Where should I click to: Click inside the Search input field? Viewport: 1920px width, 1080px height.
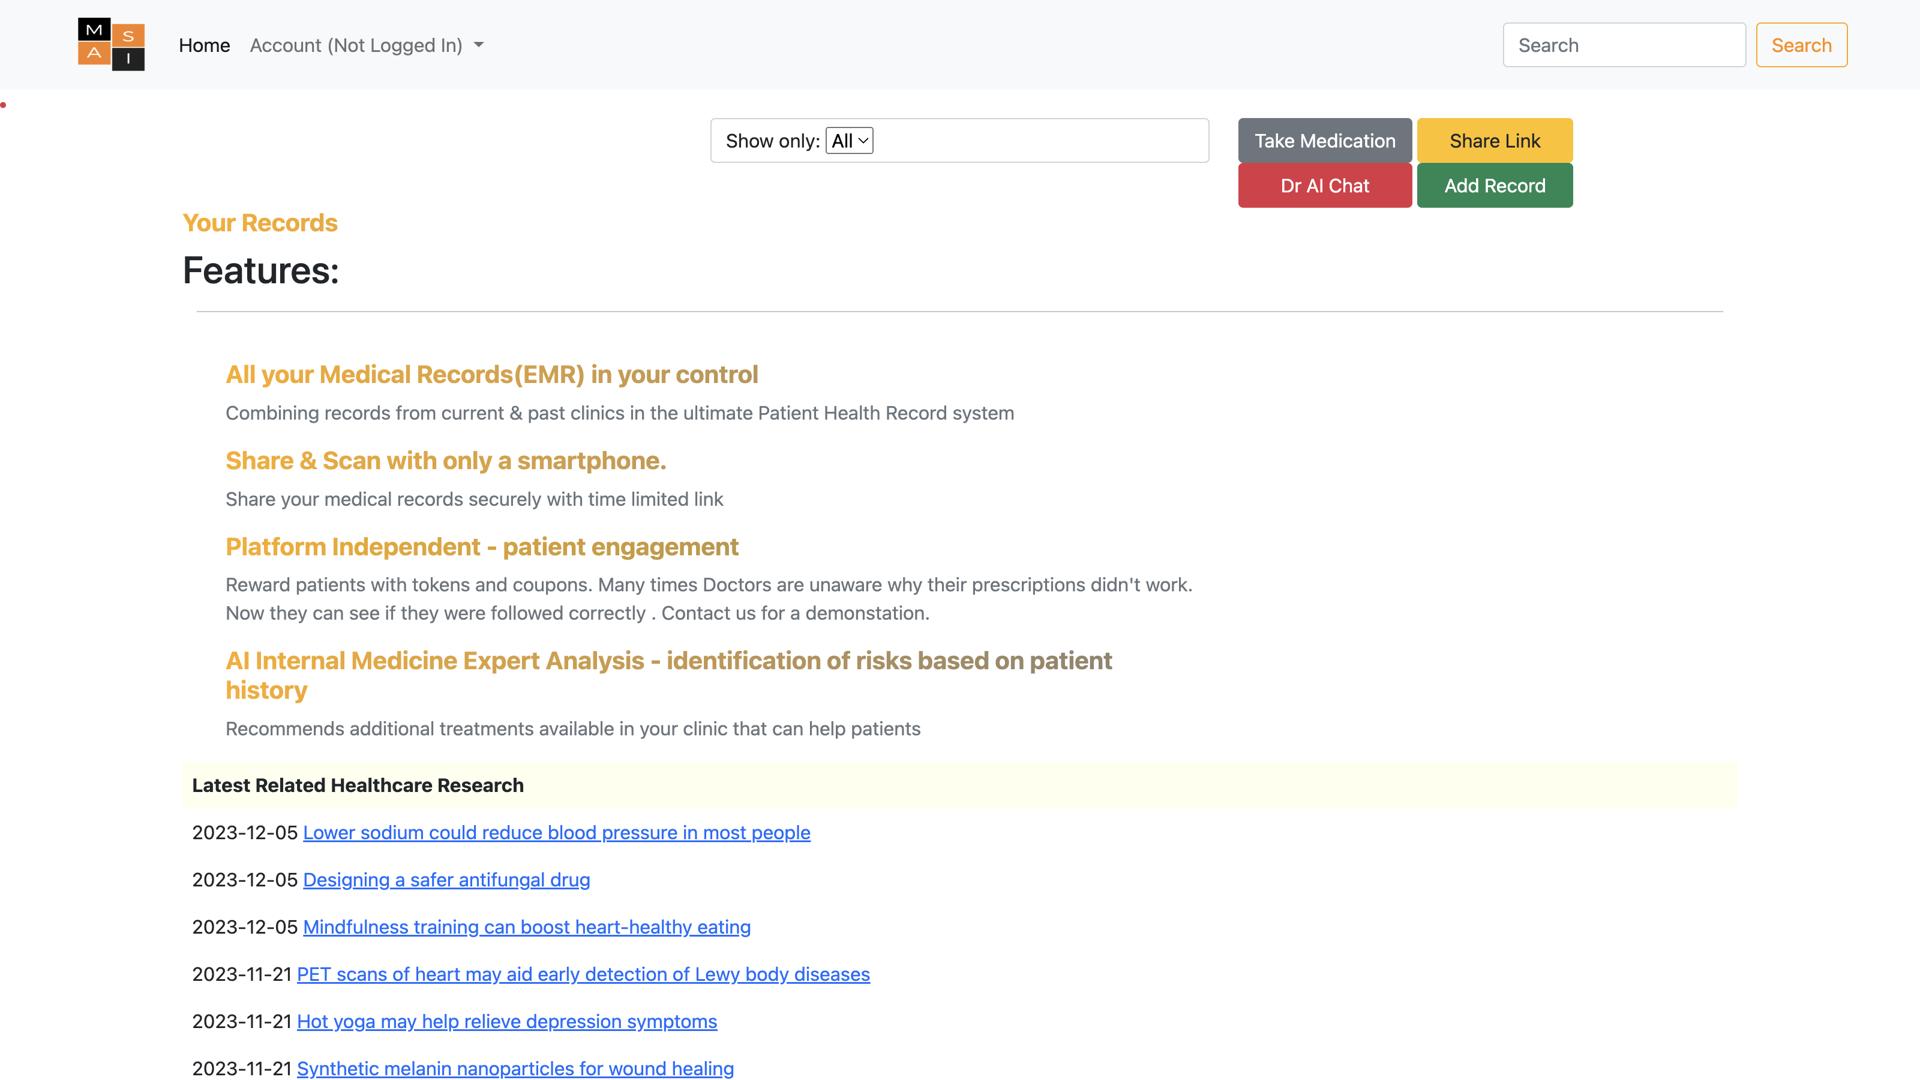1622,45
